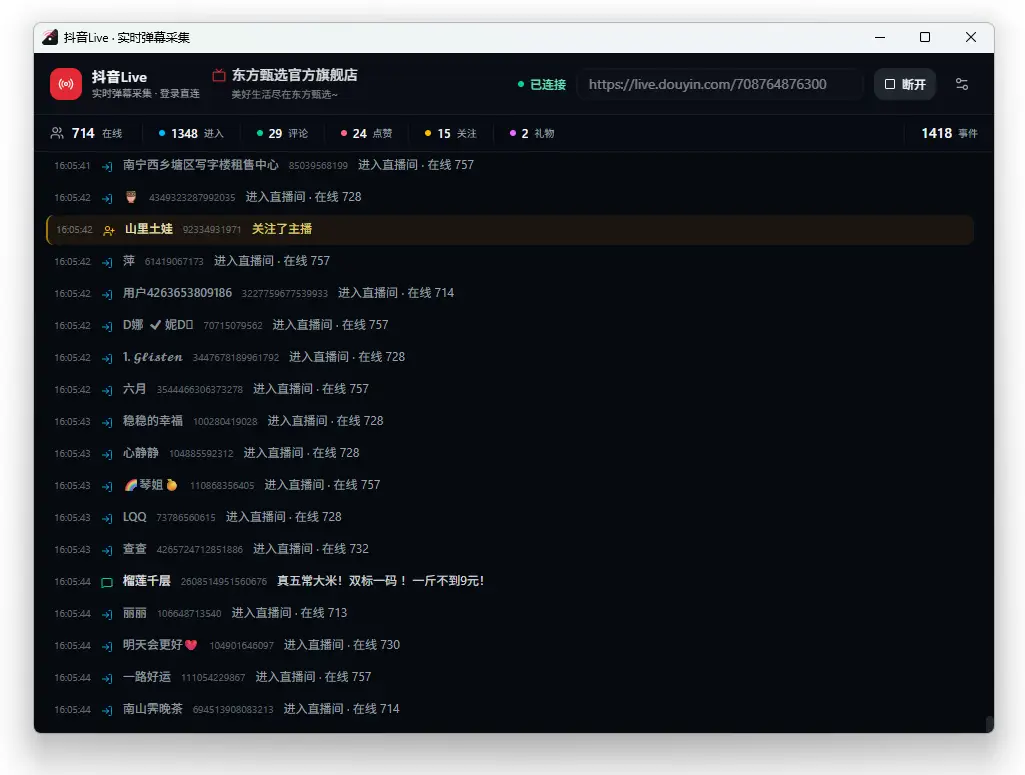Select the username 山里土娃

click(148, 229)
